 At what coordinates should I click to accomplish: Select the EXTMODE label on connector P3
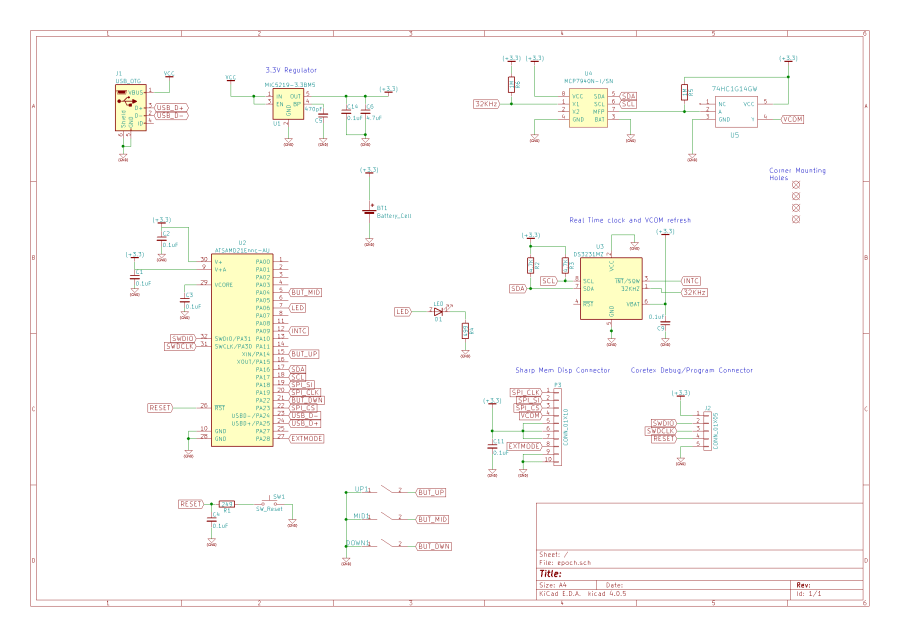pos(525,446)
